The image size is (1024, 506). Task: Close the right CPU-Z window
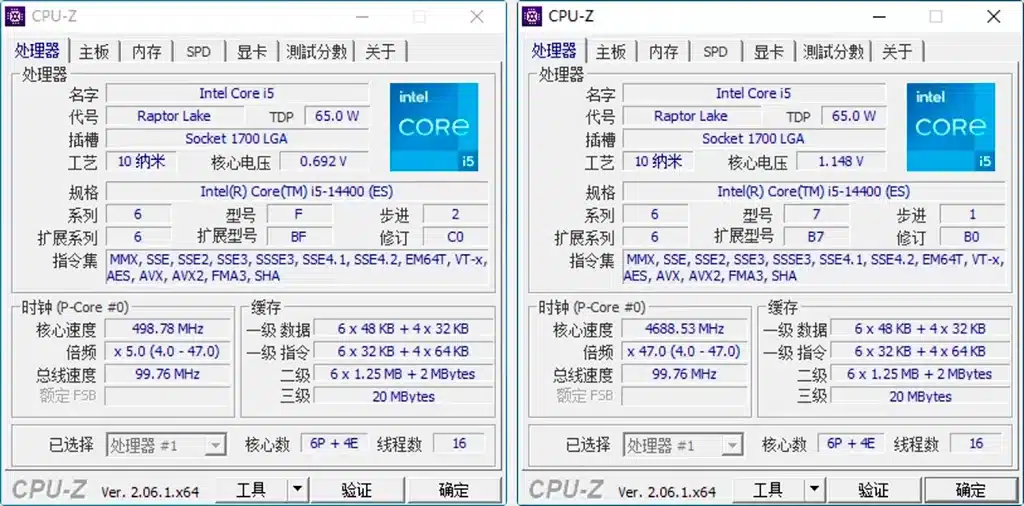(993, 17)
